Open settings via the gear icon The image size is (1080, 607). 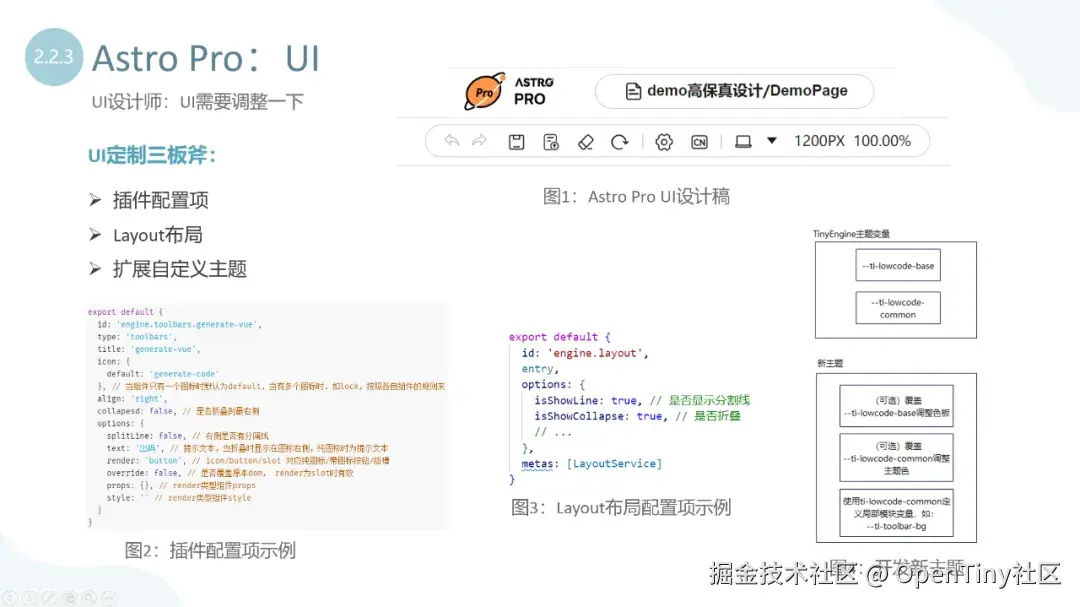pyautogui.click(x=664, y=142)
